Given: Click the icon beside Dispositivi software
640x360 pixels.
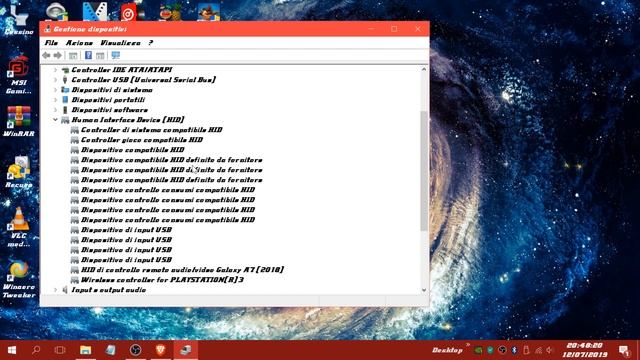Looking at the screenshot, I should click(x=65, y=110).
